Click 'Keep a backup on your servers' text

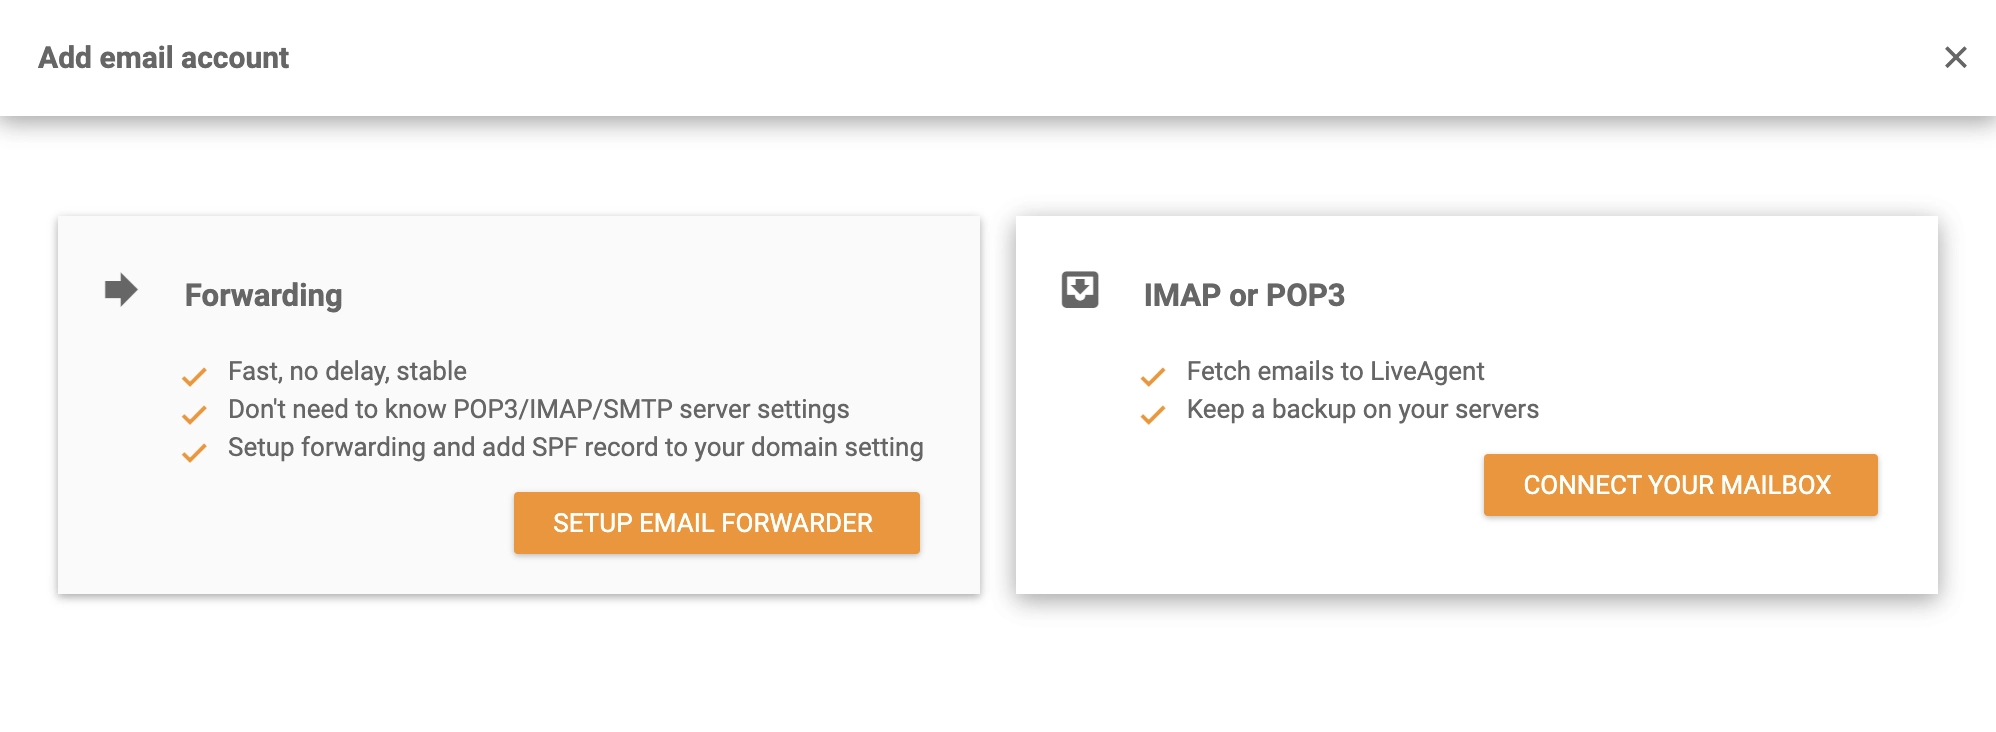click(1363, 409)
